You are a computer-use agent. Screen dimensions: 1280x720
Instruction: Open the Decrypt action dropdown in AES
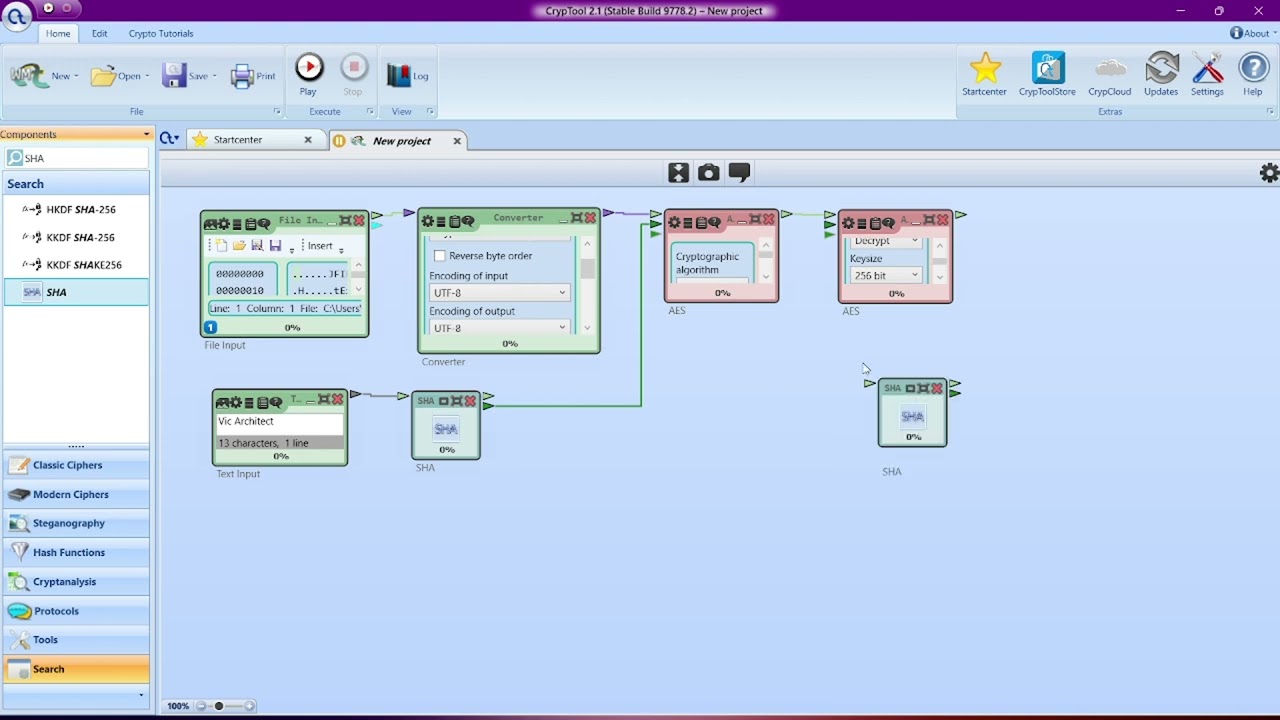pos(885,241)
